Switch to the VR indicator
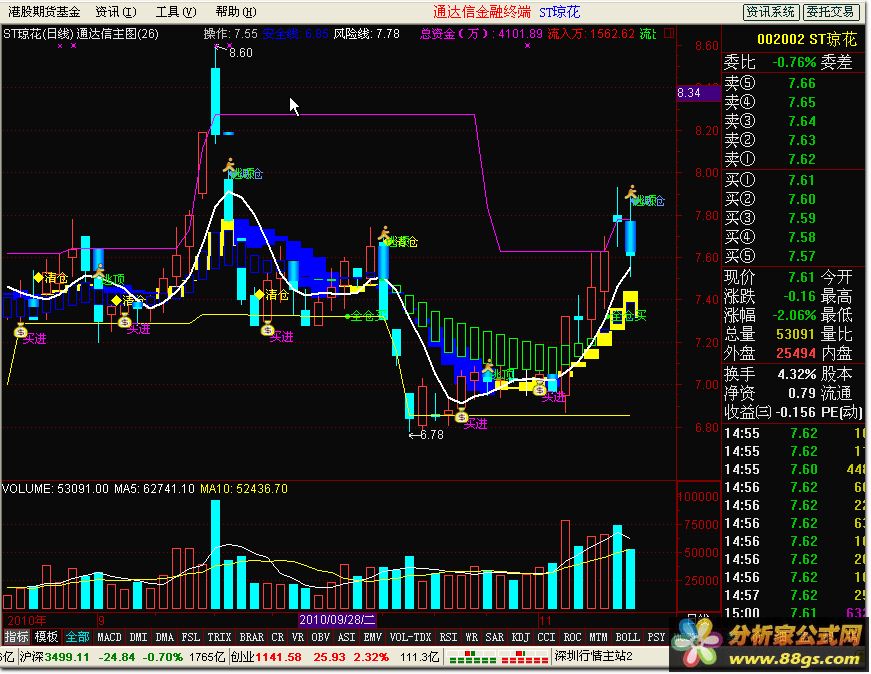This screenshot has height=674, width=871. coord(298,637)
